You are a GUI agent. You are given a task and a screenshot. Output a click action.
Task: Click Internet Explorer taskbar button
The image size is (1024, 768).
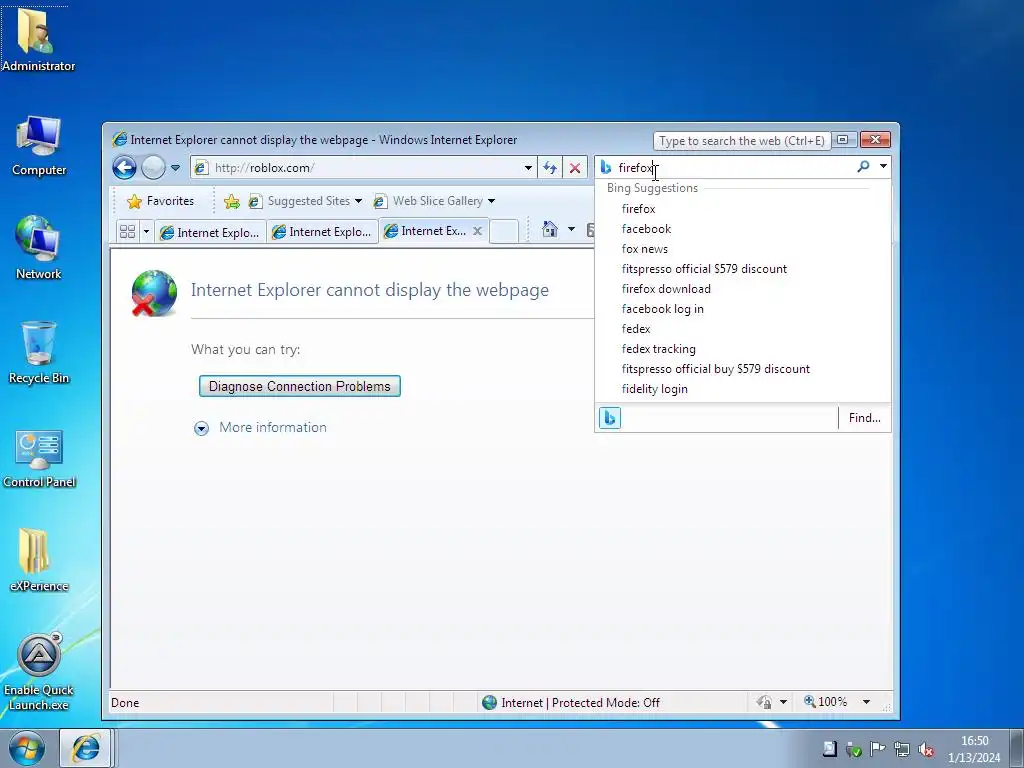pyautogui.click(x=86, y=748)
